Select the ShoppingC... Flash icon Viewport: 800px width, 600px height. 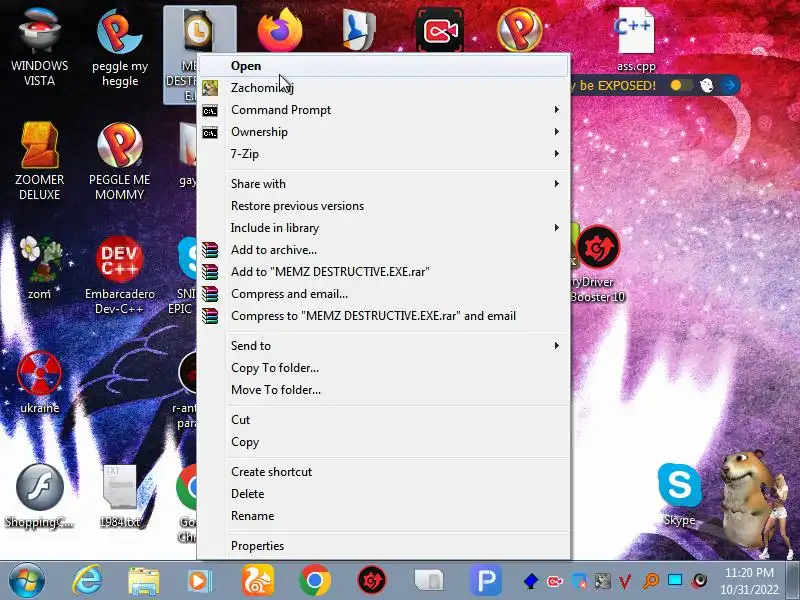pyautogui.click(x=39, y=496)
